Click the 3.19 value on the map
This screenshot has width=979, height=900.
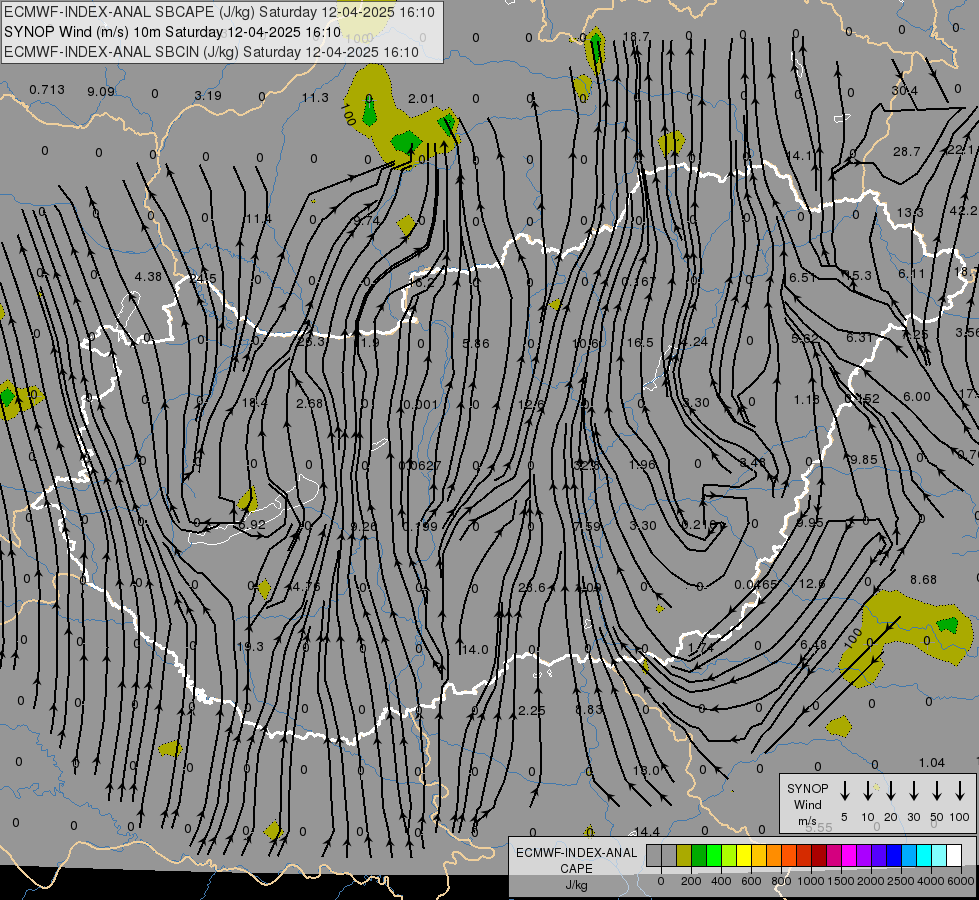click(x=208, y=96)
